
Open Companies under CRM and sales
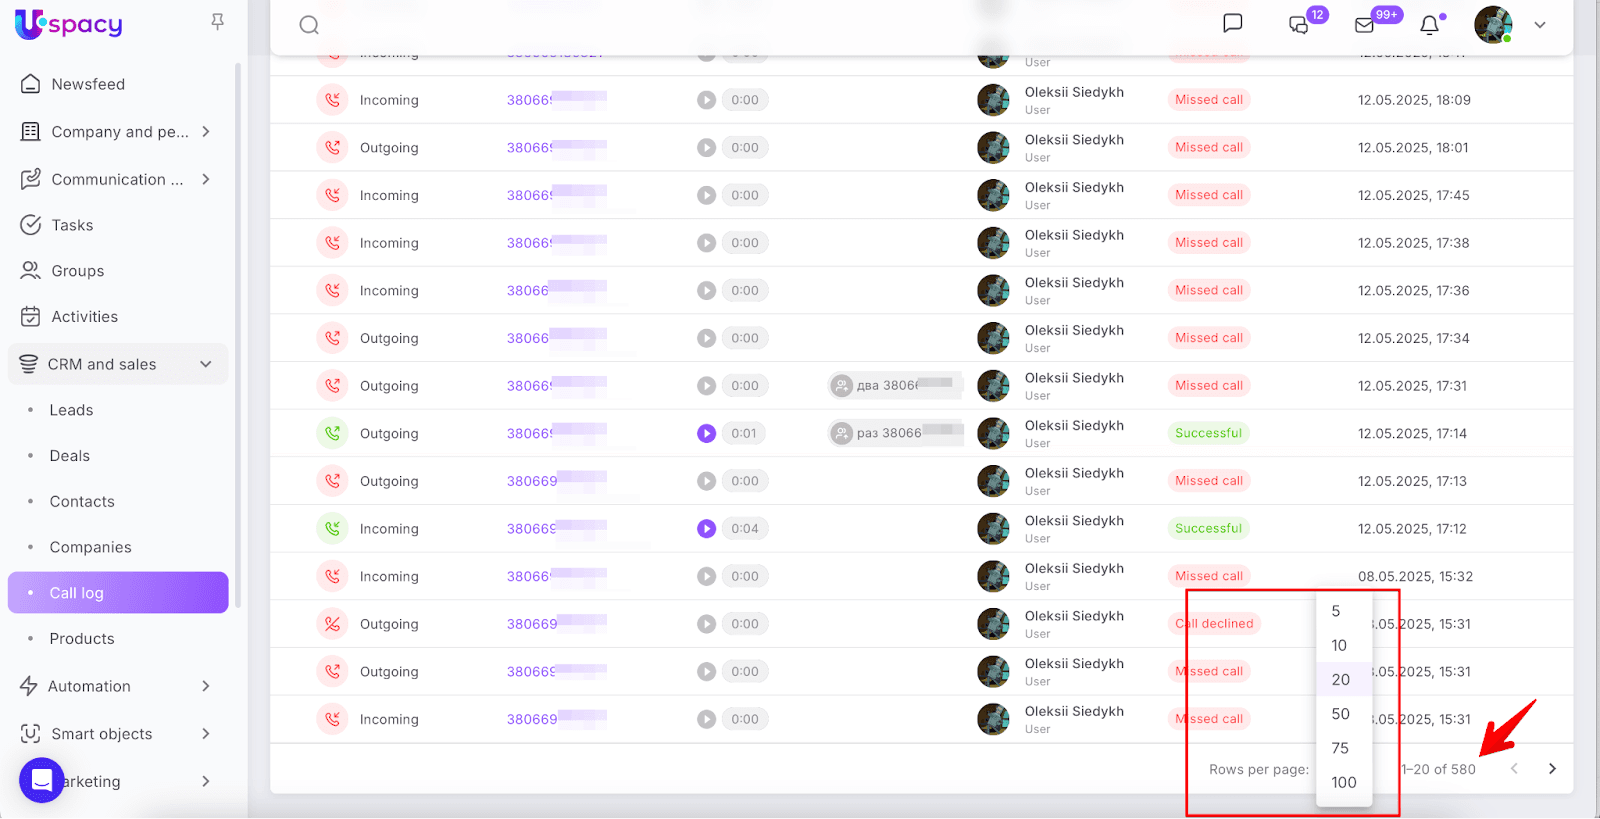(x=91, y=547)
